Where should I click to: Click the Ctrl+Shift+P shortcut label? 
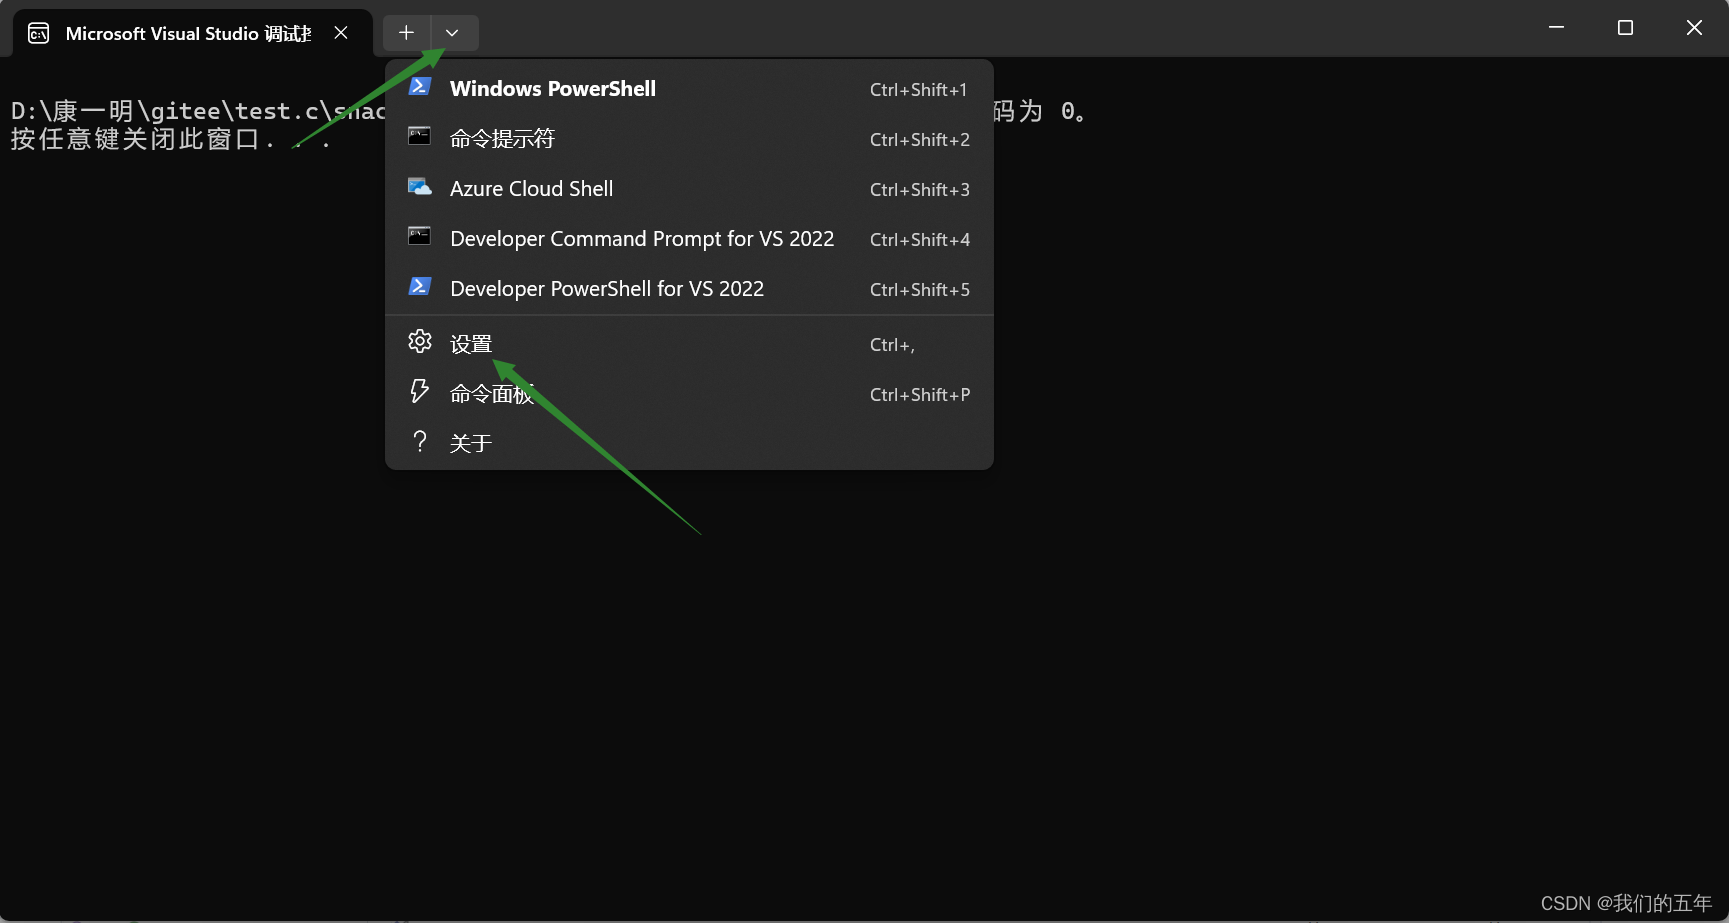click(919, 395)
